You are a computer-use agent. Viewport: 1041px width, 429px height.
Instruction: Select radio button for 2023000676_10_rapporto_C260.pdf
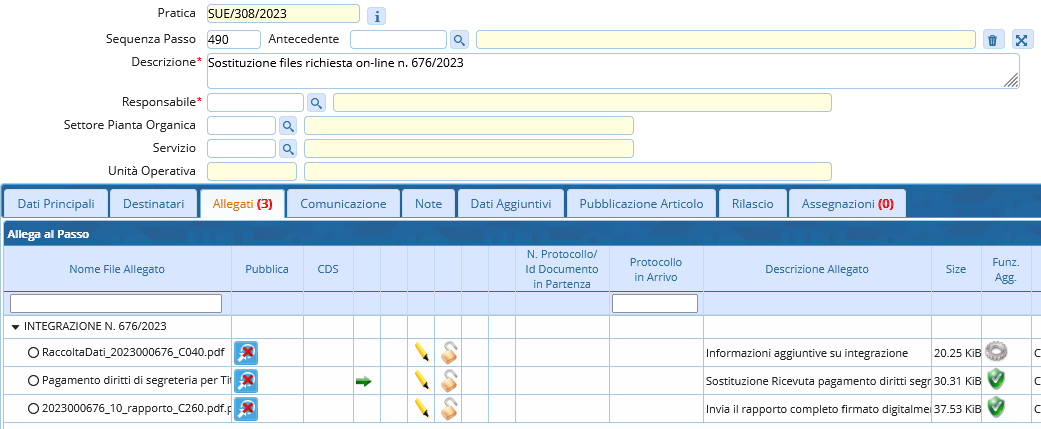point(33,407)
